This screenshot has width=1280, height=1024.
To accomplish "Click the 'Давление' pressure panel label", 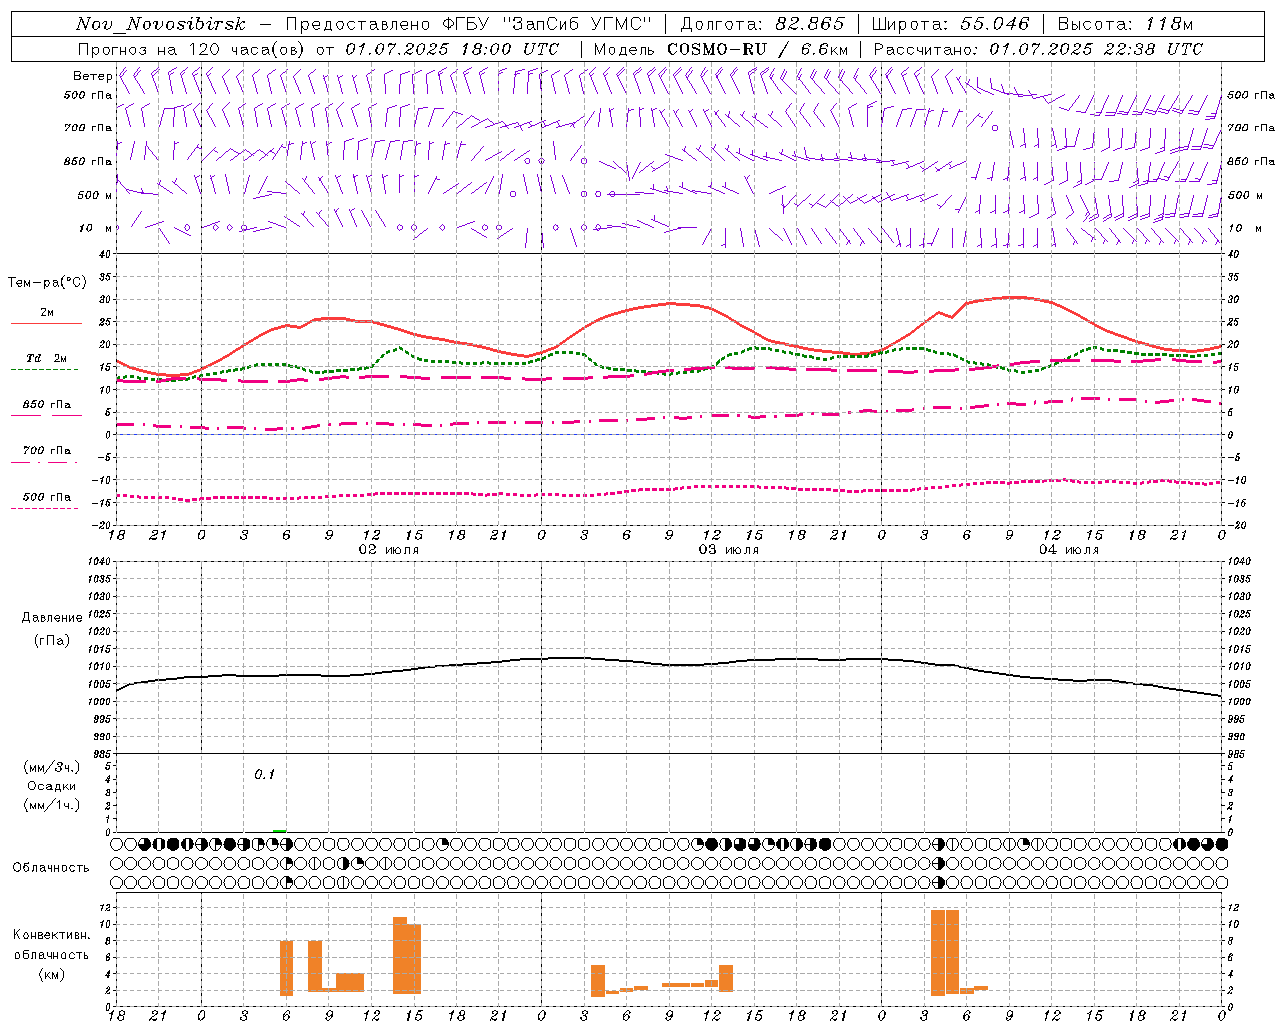I will pos(52,618).
